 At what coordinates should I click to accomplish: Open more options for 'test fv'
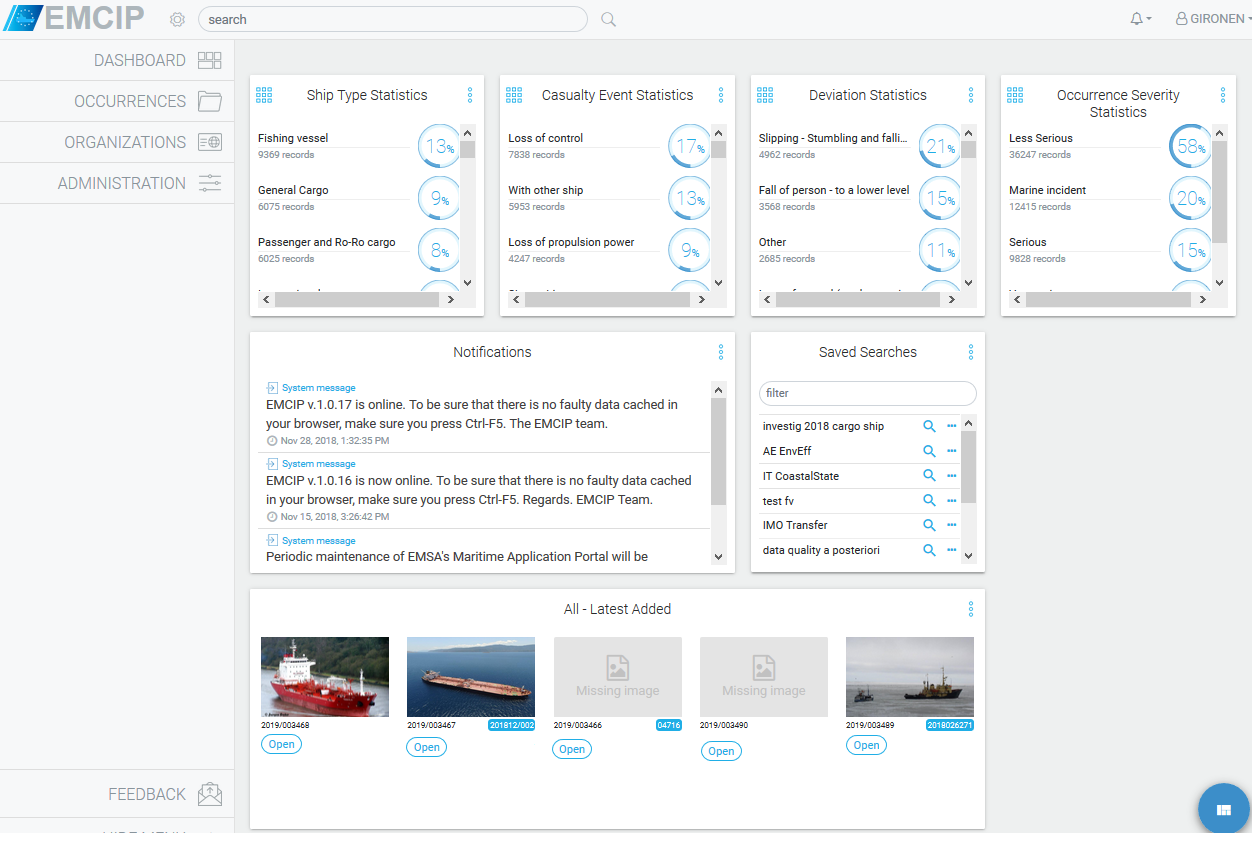(952, 500)
